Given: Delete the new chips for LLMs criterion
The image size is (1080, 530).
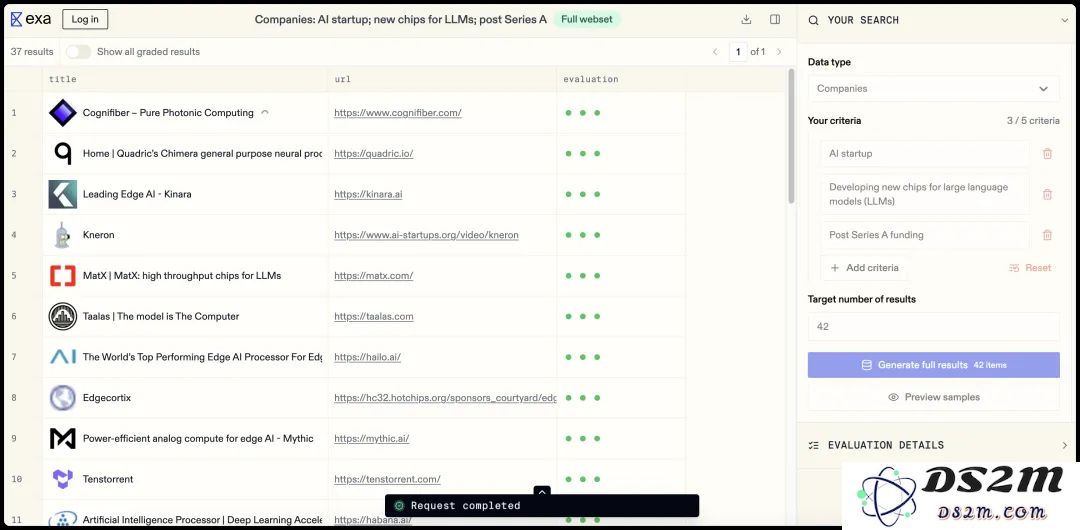Looking at the screenshot, I should pos(1047,194).
